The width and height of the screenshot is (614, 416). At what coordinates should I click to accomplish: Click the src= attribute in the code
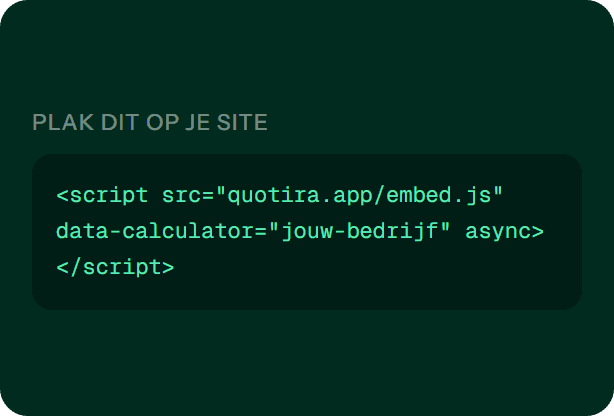tap(188, 195)
